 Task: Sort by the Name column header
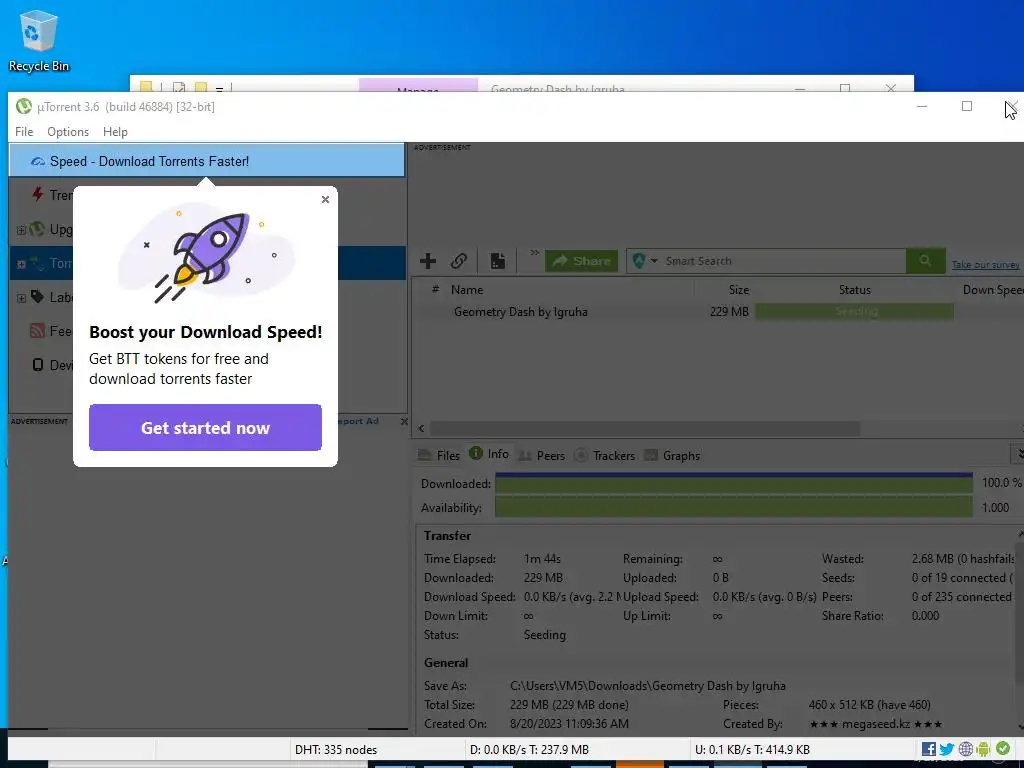467,289
